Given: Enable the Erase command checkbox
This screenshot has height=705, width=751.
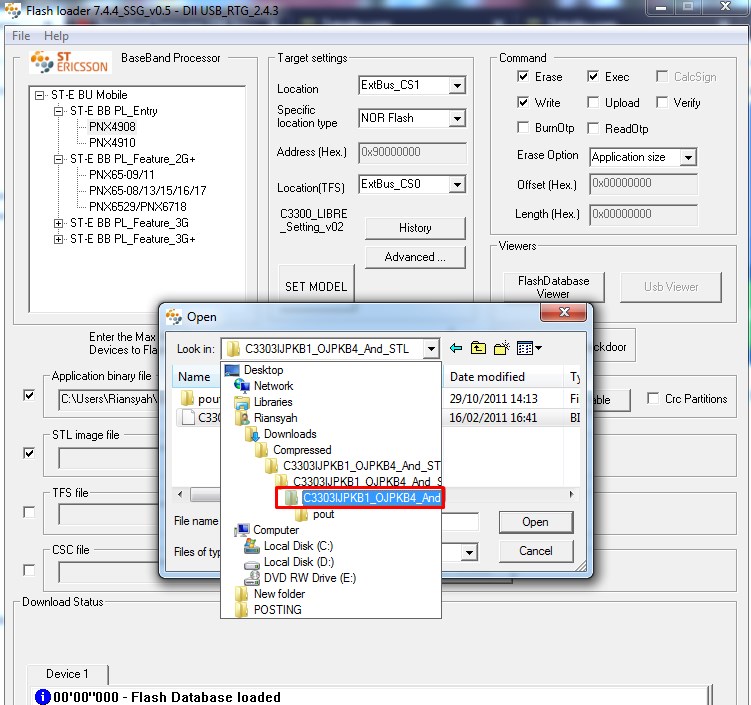Looking at the screenshot, I should tap(523, 76).
